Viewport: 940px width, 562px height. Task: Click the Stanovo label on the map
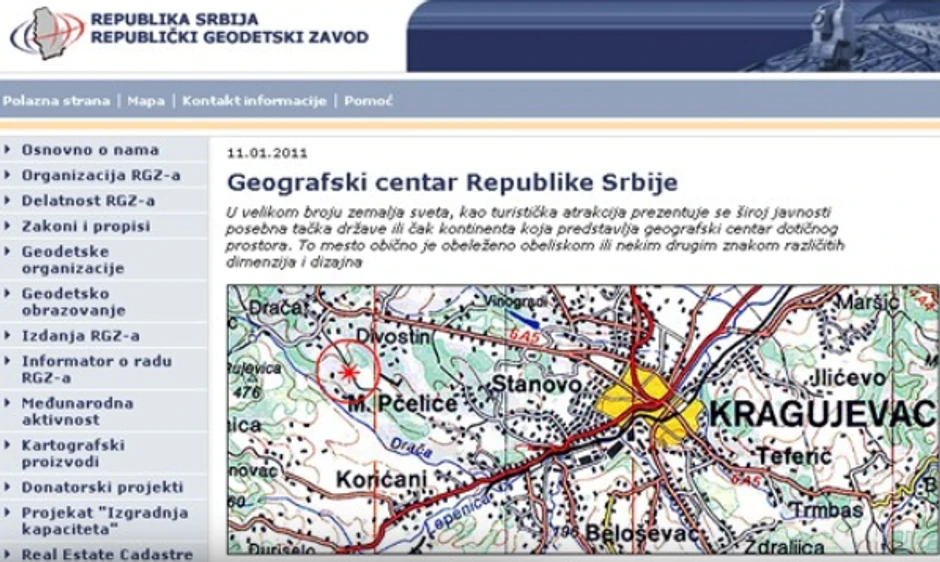[537, 384]
